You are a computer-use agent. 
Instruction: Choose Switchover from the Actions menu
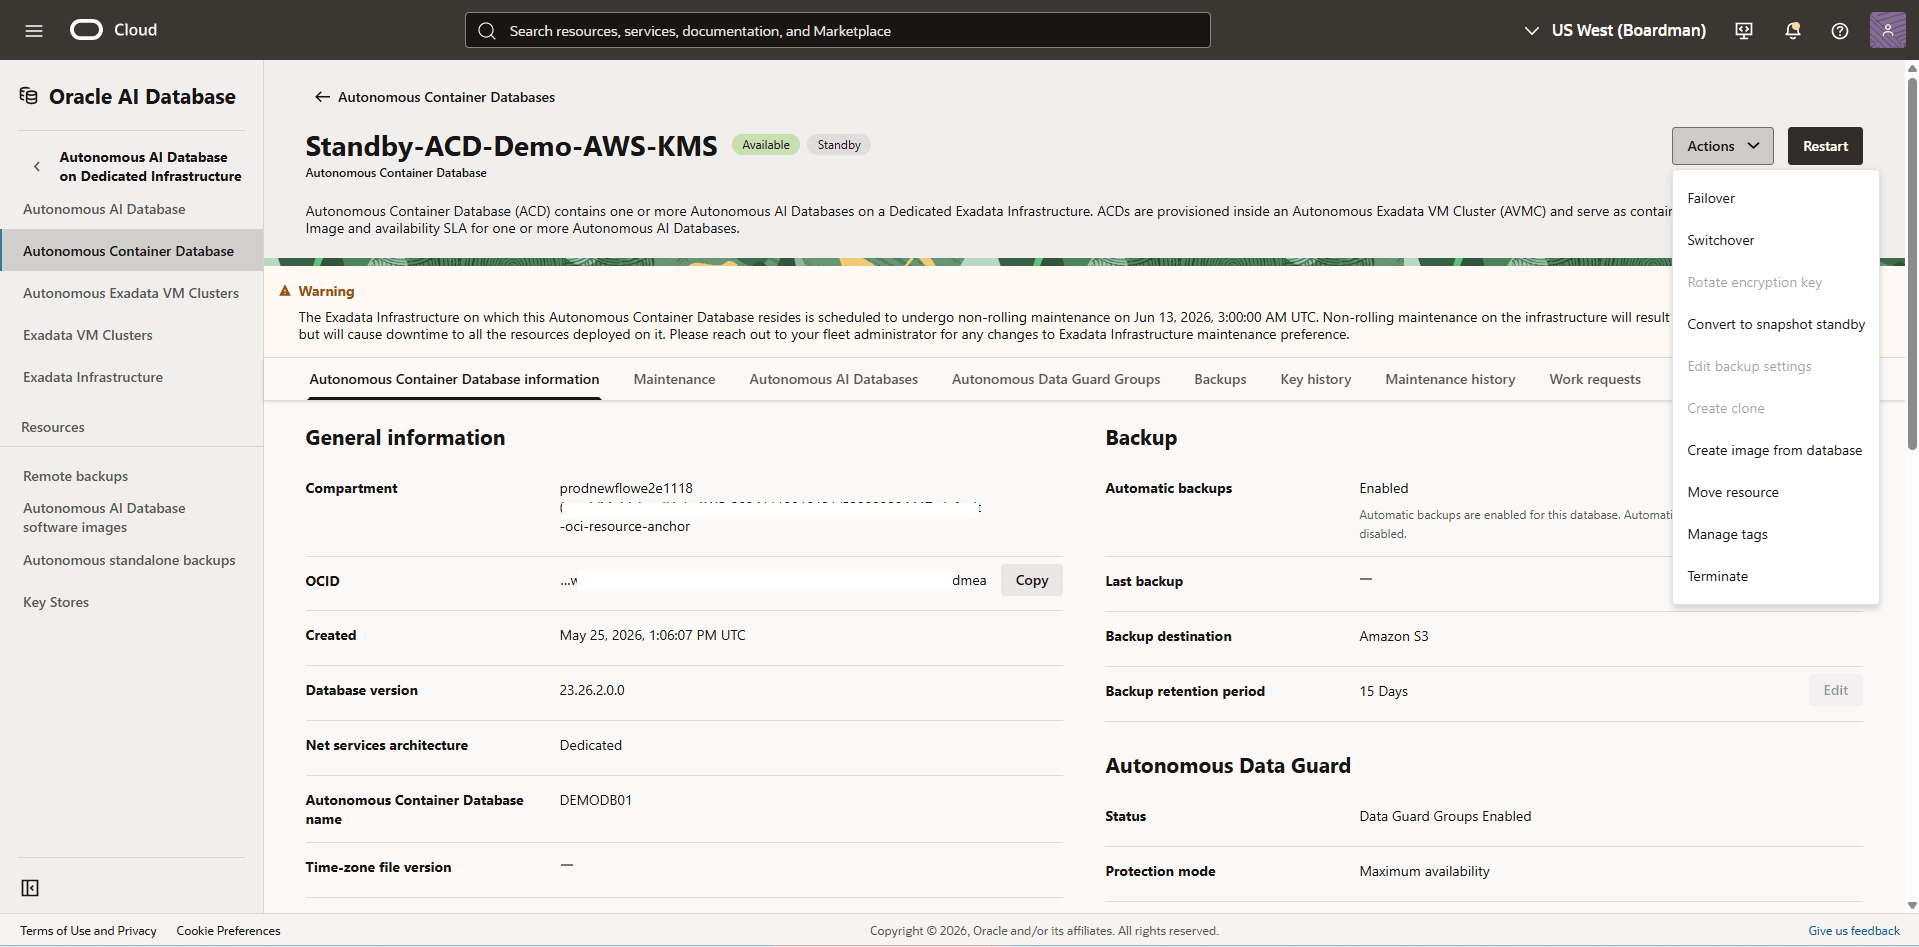1776,240
